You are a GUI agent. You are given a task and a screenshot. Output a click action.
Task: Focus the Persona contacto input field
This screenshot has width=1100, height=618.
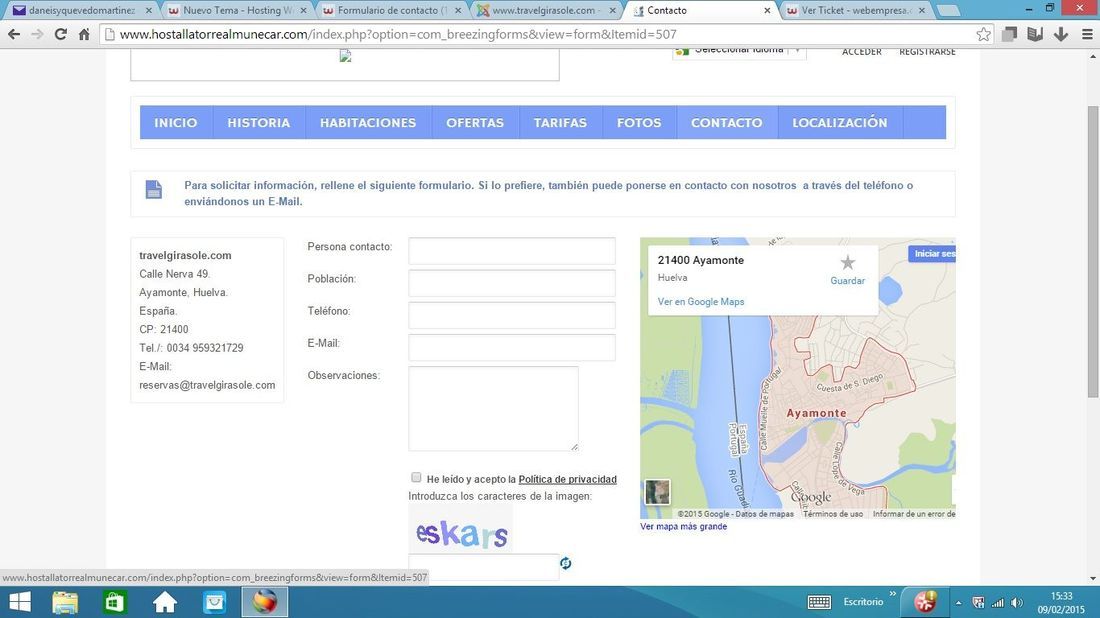(x=512, y=250)
